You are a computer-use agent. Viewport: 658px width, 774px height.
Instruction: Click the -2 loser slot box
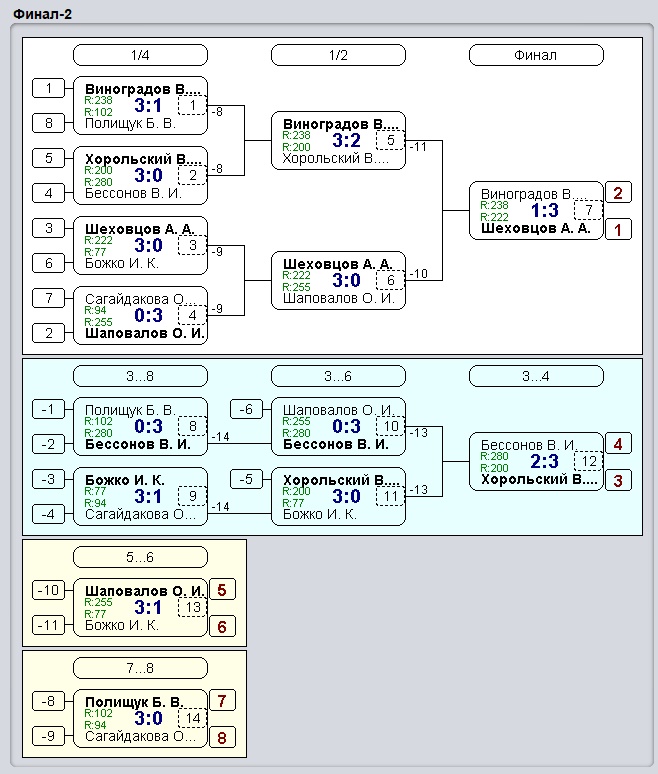(x=48, y=444)
